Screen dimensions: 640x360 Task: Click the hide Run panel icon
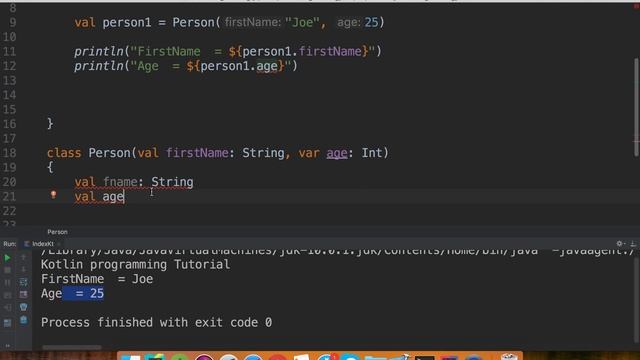point(633,244)
